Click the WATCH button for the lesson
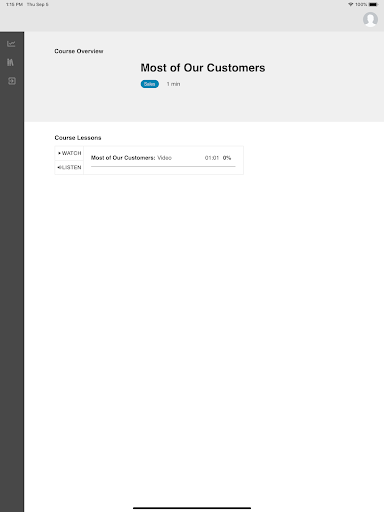Viewport: 384px width, 512px height. [x=69, y=153]
